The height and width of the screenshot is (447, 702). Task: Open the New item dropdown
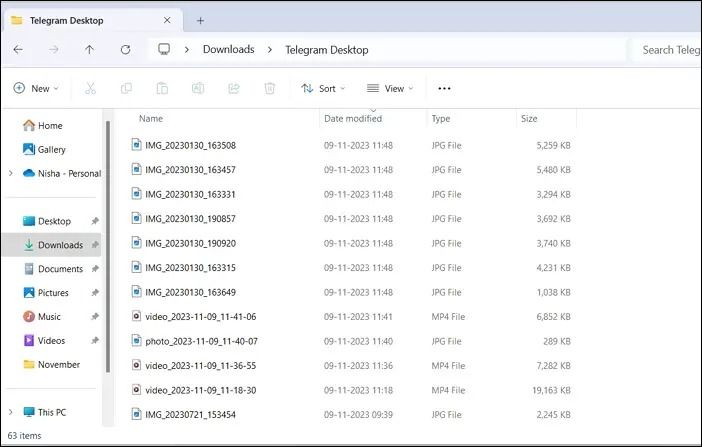36,88
